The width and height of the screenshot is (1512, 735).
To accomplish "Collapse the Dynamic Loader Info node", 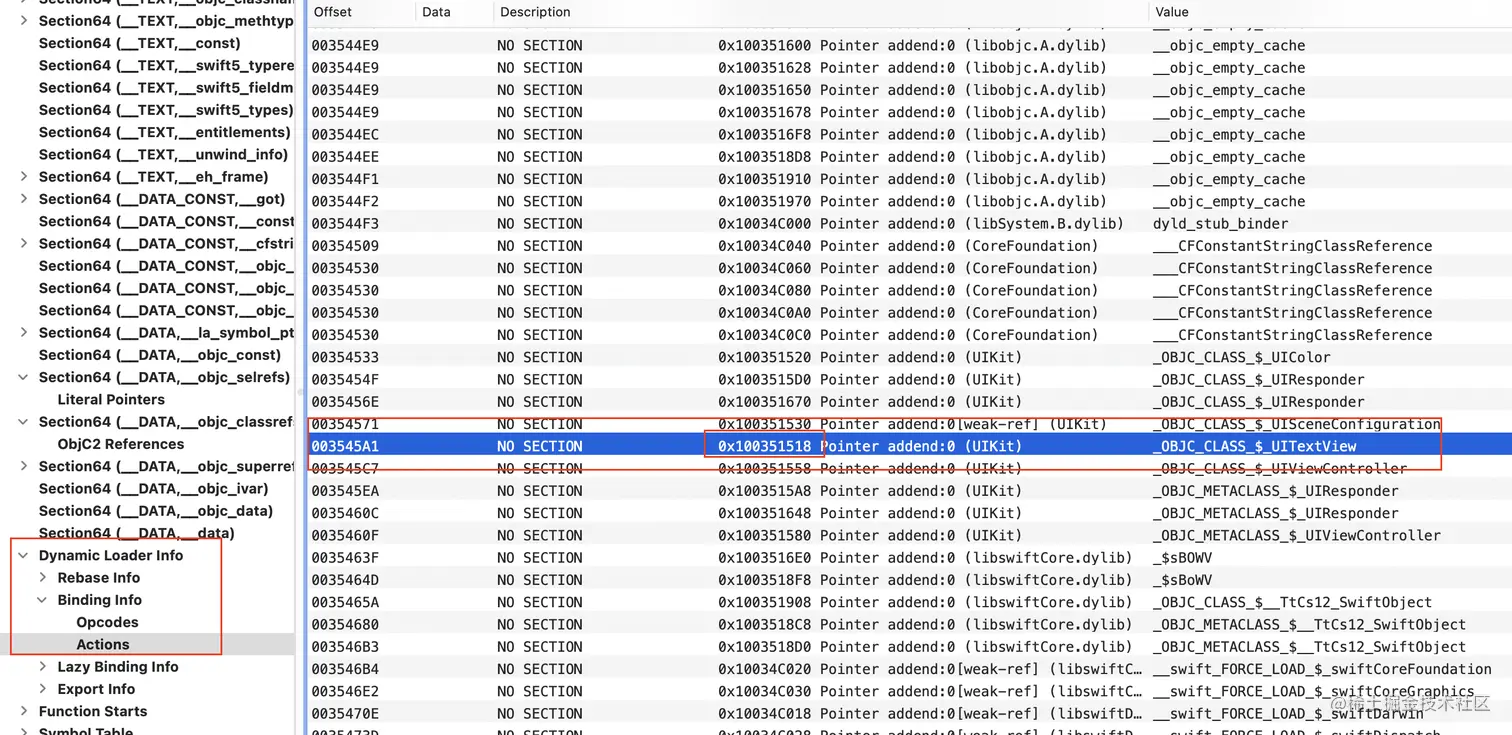I will pyautogui.click(x=23, y=555).
